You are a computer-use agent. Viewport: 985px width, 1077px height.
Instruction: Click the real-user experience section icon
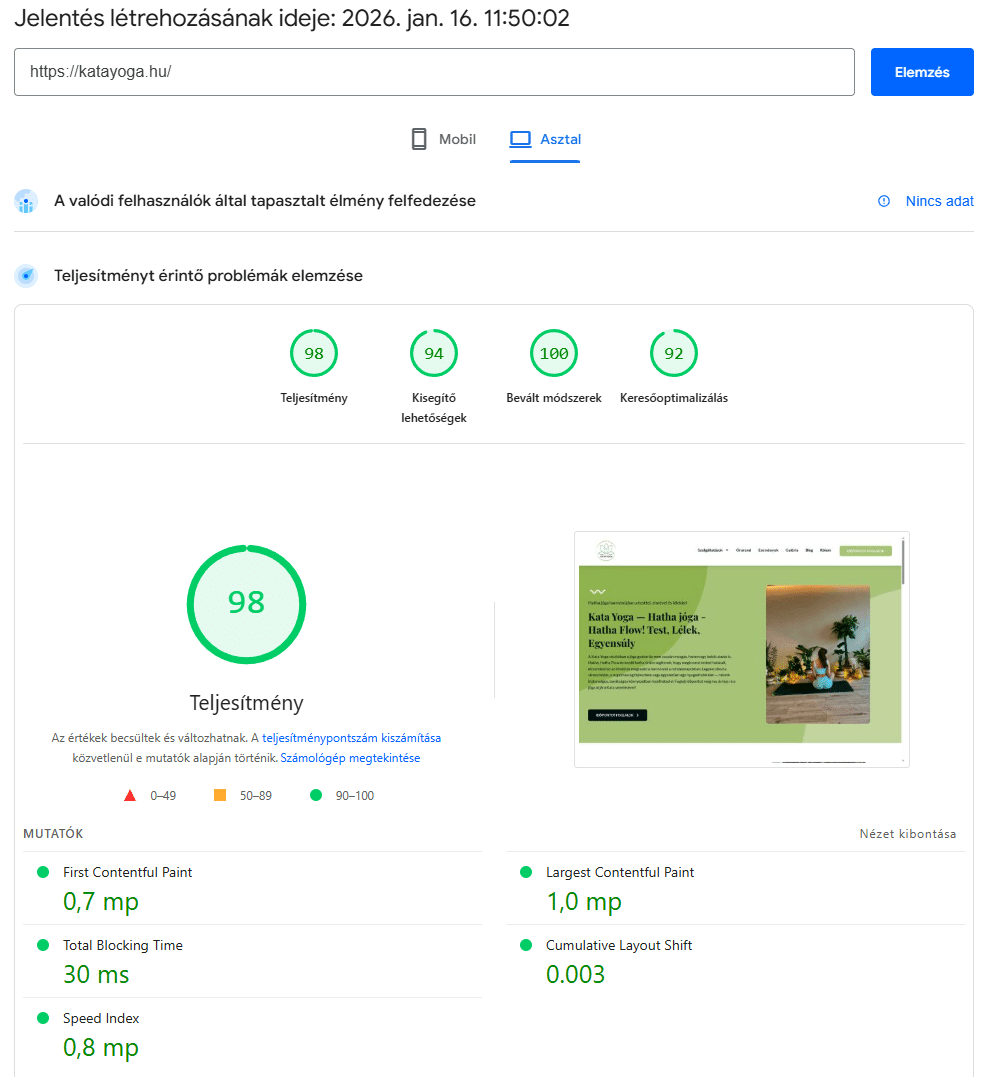tap(26, 201)
